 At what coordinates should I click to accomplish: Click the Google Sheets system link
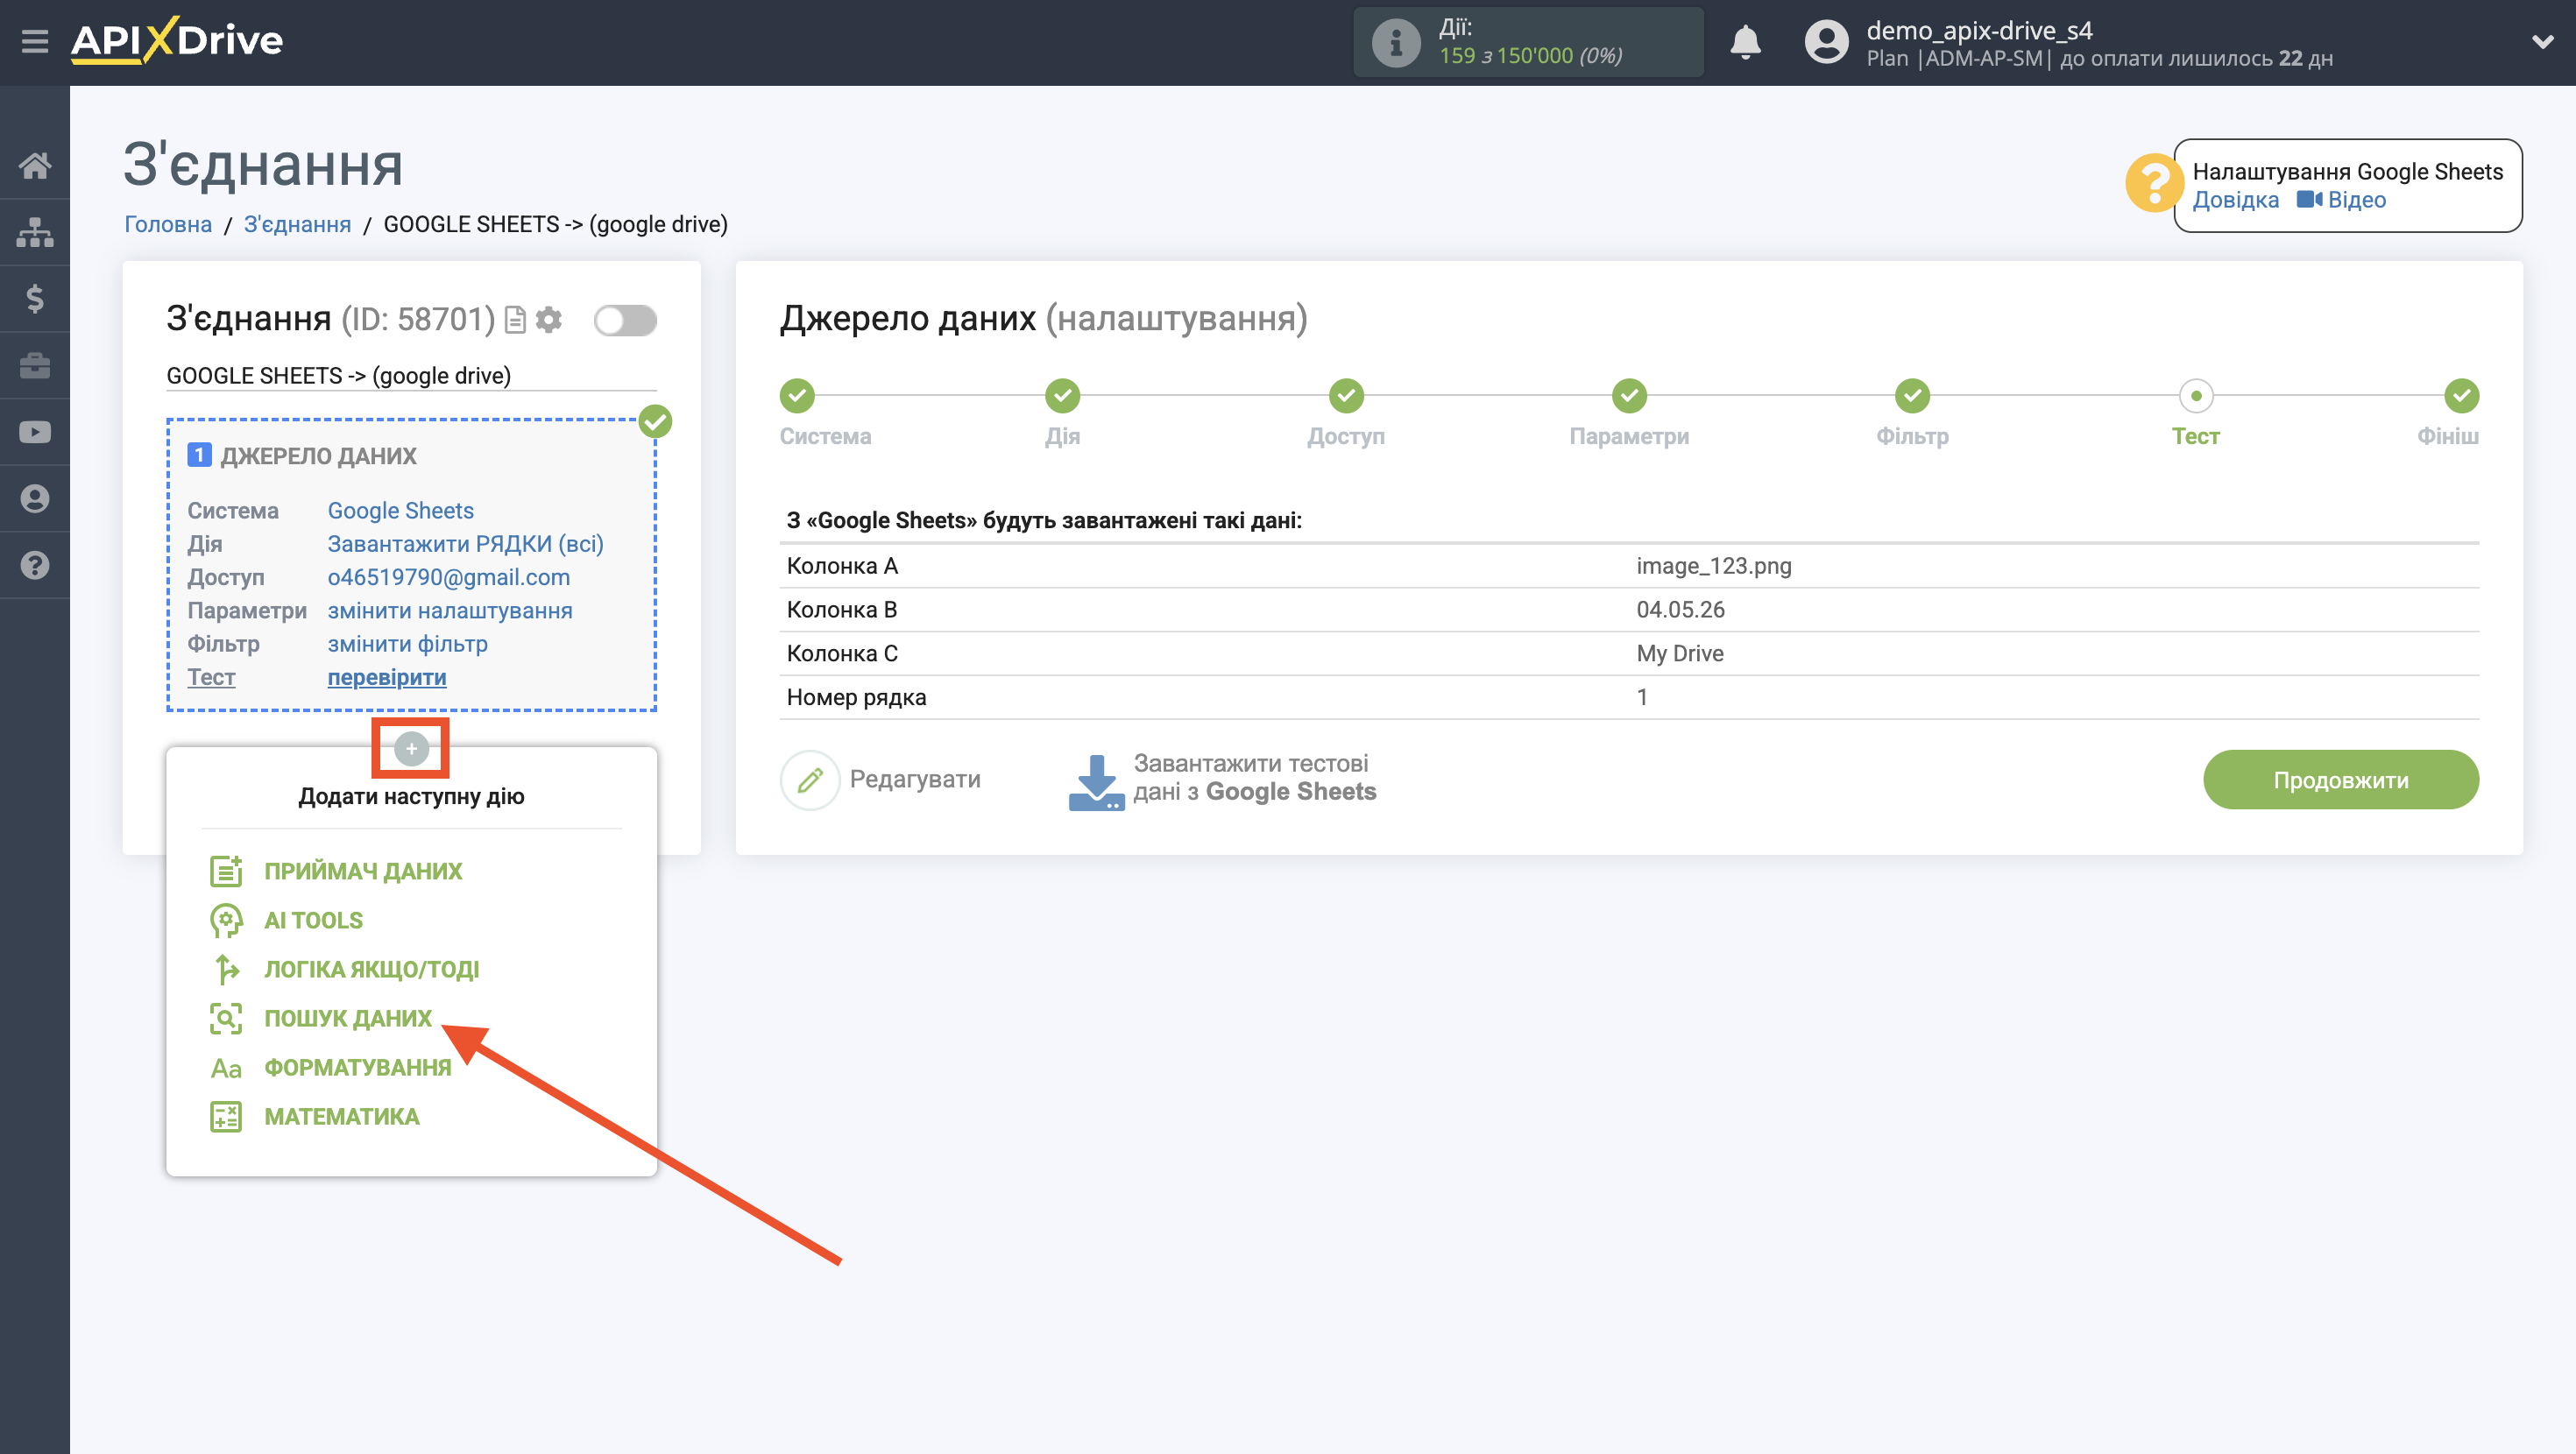tap(401, 510)
